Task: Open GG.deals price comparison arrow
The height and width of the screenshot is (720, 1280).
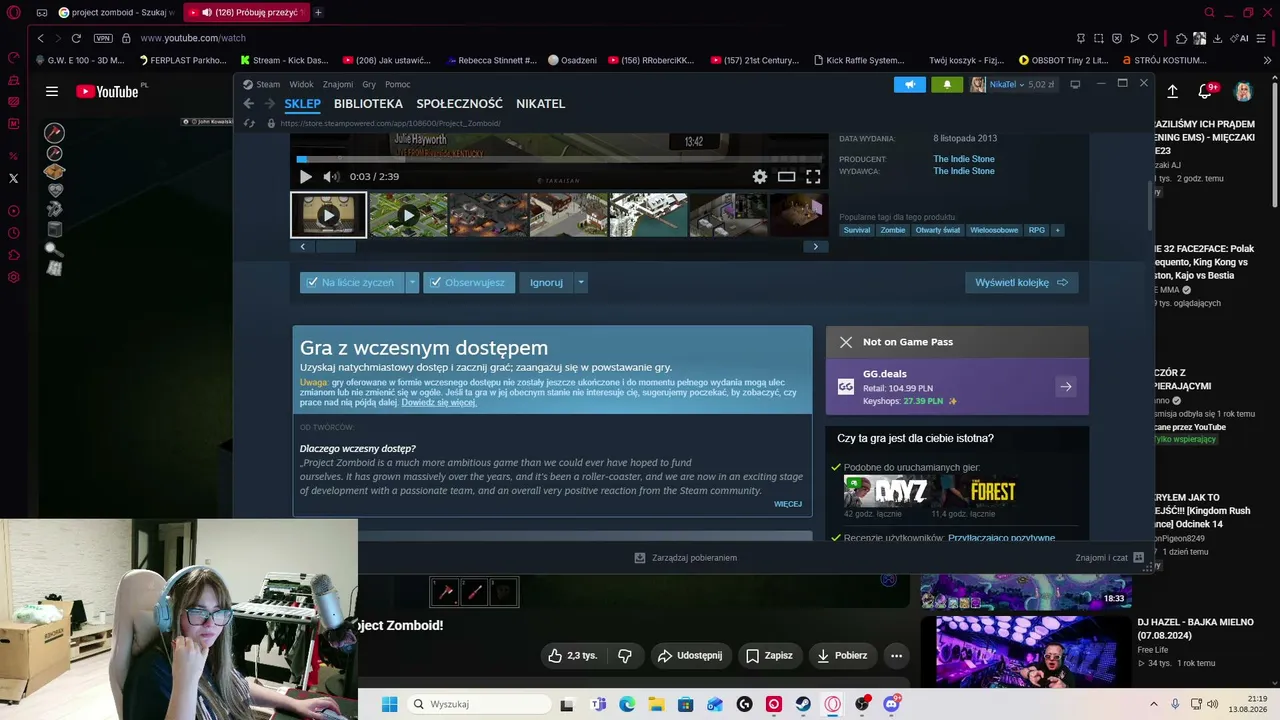Action: [1066, 387]
